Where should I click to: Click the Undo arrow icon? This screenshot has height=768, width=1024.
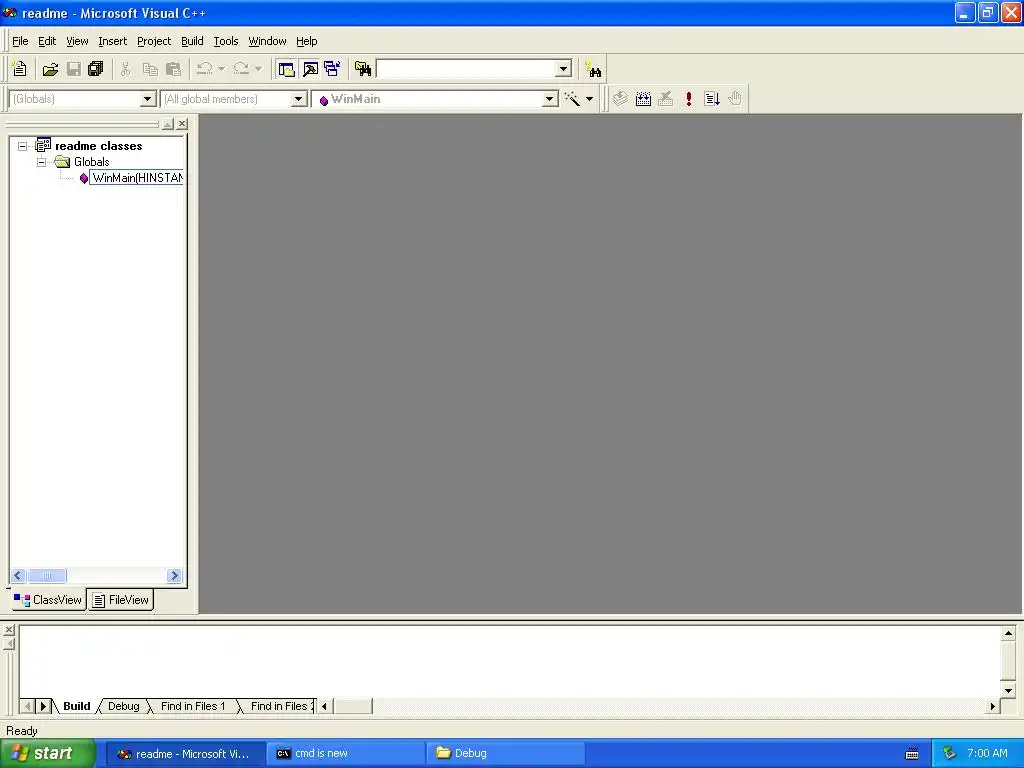point(204,69)
